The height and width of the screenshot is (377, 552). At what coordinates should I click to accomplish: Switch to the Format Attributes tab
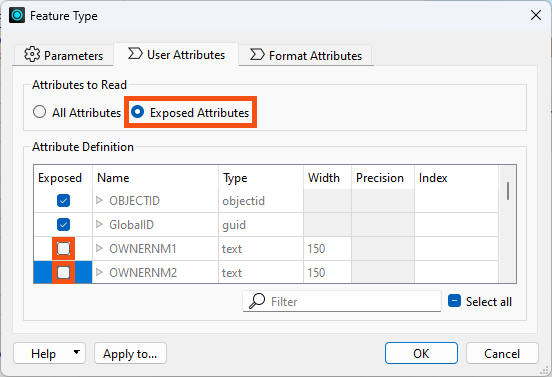point(305,55)
